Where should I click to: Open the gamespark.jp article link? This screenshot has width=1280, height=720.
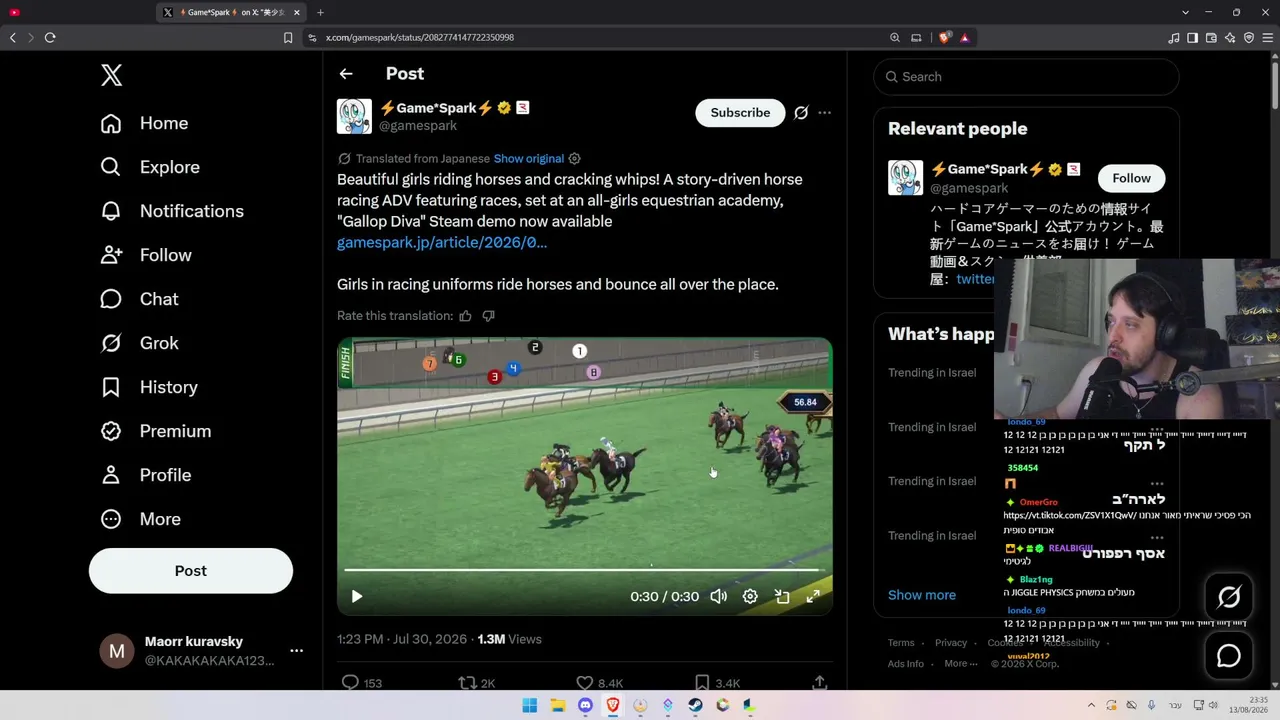(442, 243)
